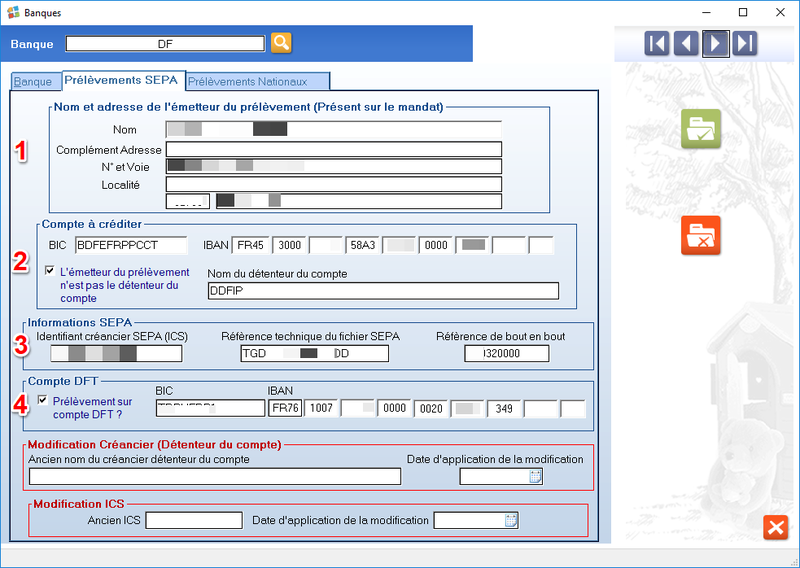The height and width of the screenshot is (568, 800).
Task: Click the Ancien ICS text field
Action: pos(194,520)
